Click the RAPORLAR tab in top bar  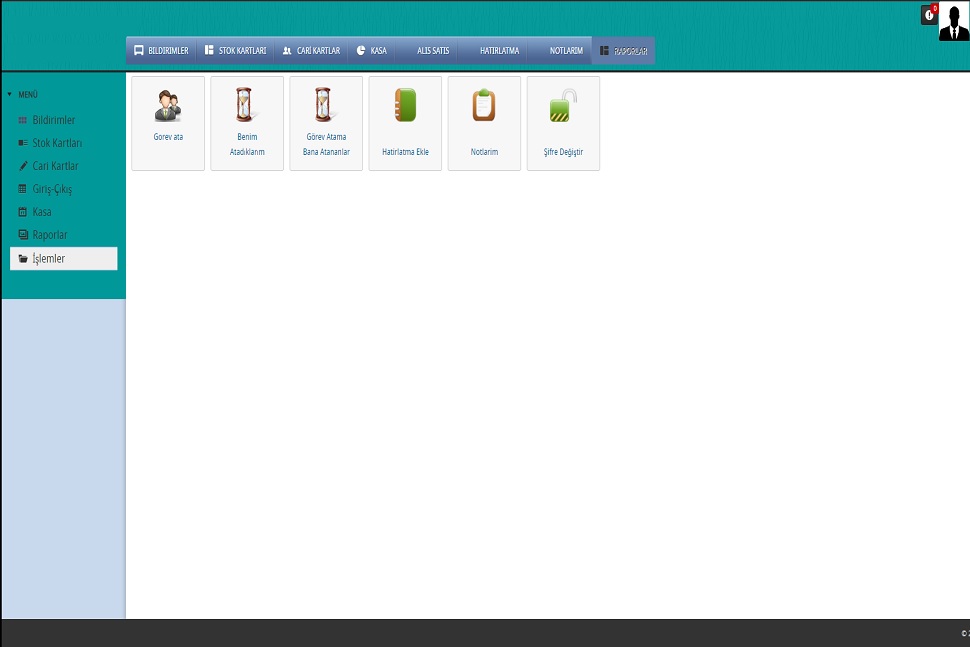623,50
